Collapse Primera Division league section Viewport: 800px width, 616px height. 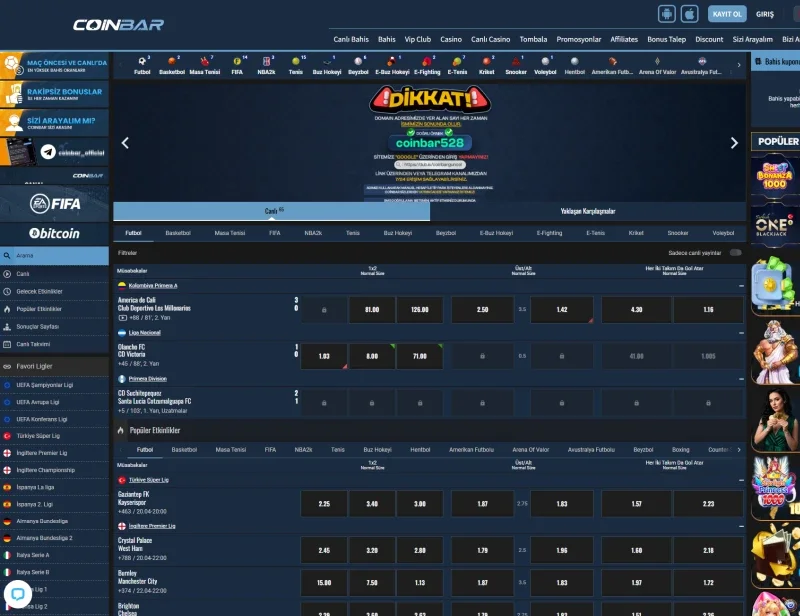click(x=741, y=379)
